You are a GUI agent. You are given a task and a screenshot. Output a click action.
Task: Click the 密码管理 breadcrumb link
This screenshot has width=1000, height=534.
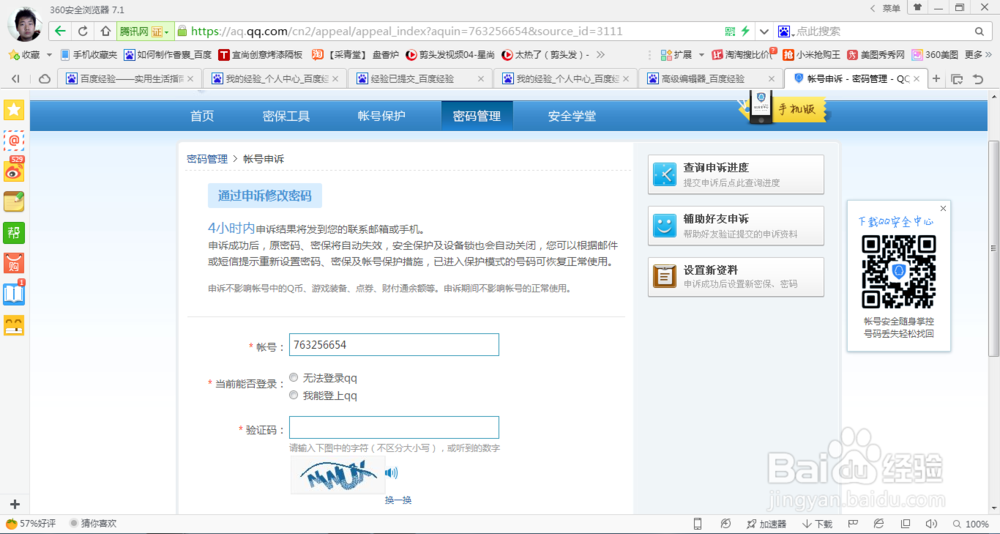pos(207,159)
